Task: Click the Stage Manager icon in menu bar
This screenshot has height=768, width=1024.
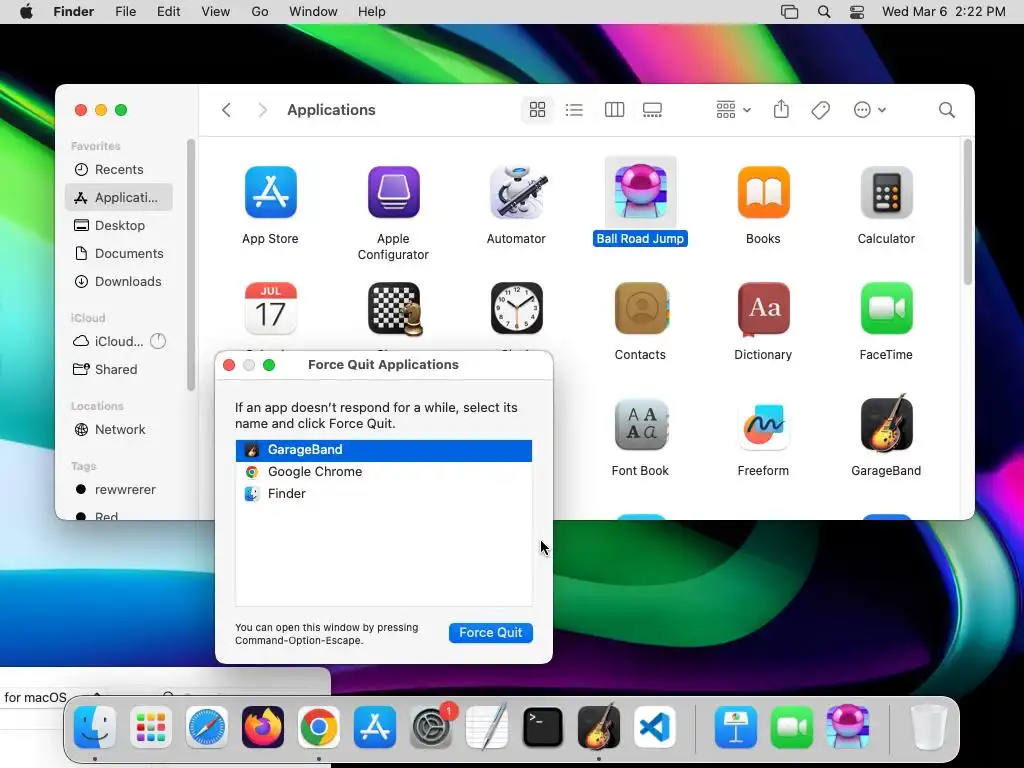Action: 790,12
